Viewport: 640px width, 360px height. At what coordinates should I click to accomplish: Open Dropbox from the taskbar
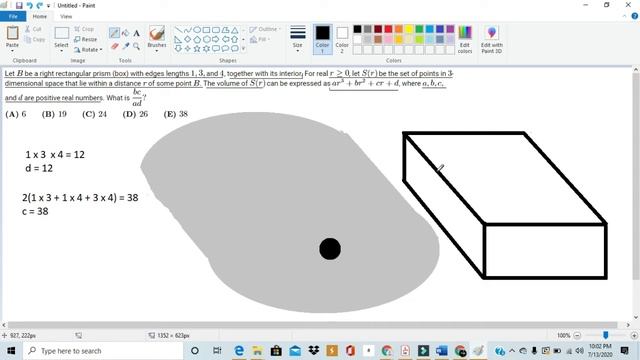(x=313, y=351)
